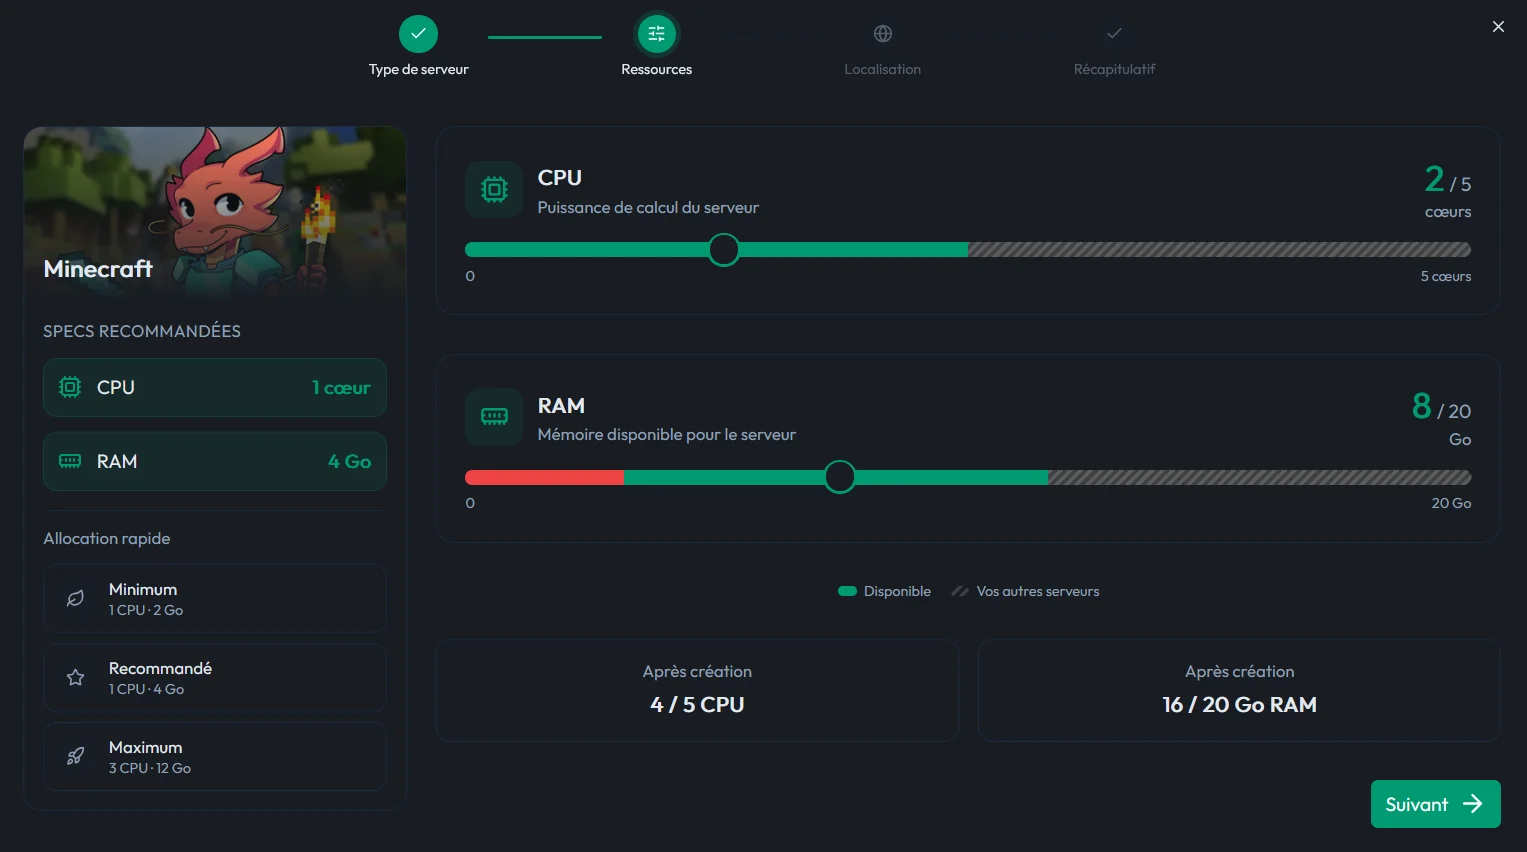The image size is (1527, 852).
Task: Click the Type de serveur checkmark step icon
Action: pos(418,34)
